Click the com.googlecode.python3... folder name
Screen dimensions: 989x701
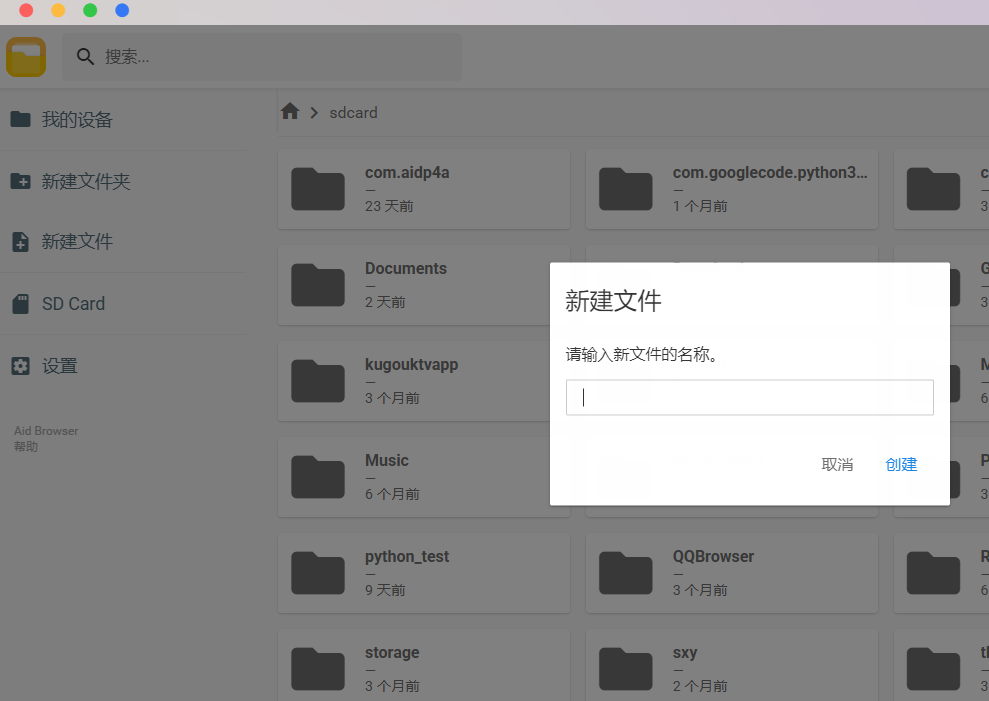coord(770,172)
